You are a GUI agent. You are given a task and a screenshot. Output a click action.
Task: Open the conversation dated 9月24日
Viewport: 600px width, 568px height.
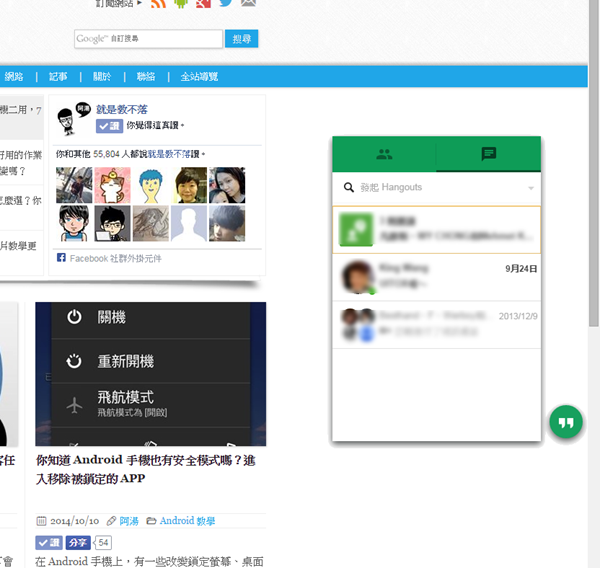pyautogui.click(x=437, y=277)
